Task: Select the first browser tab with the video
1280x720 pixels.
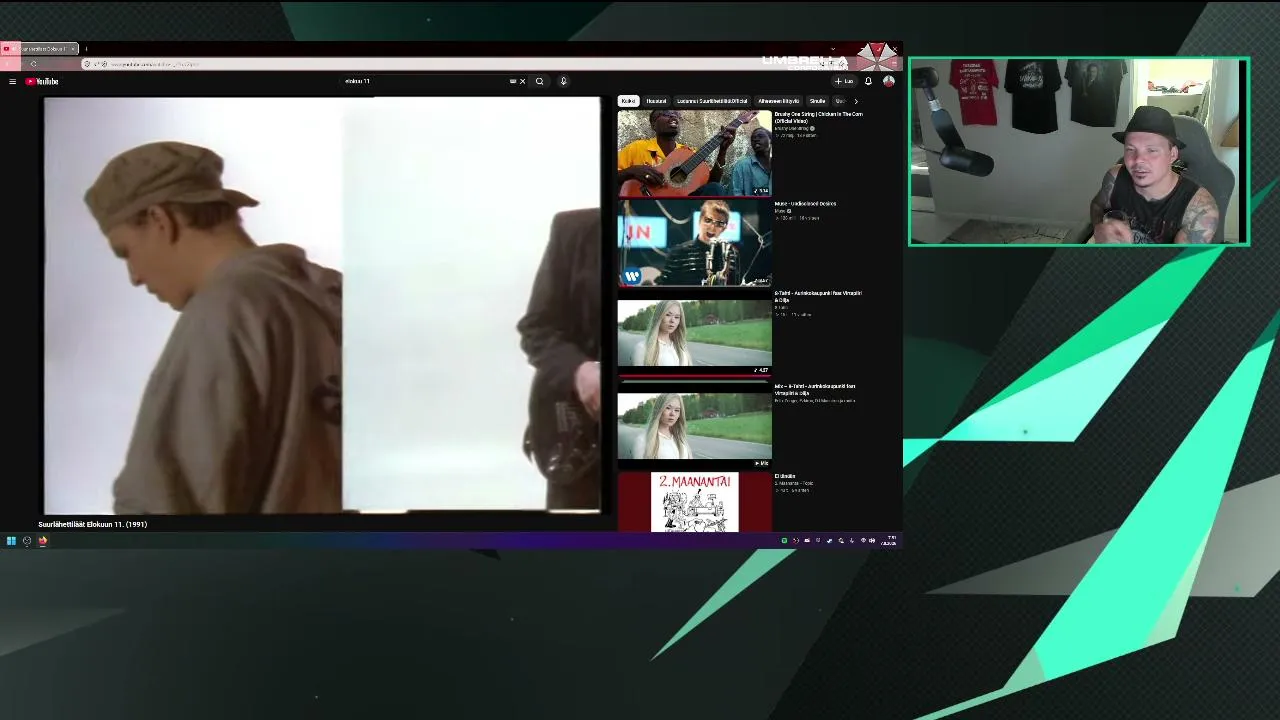Action: point(41,48)
